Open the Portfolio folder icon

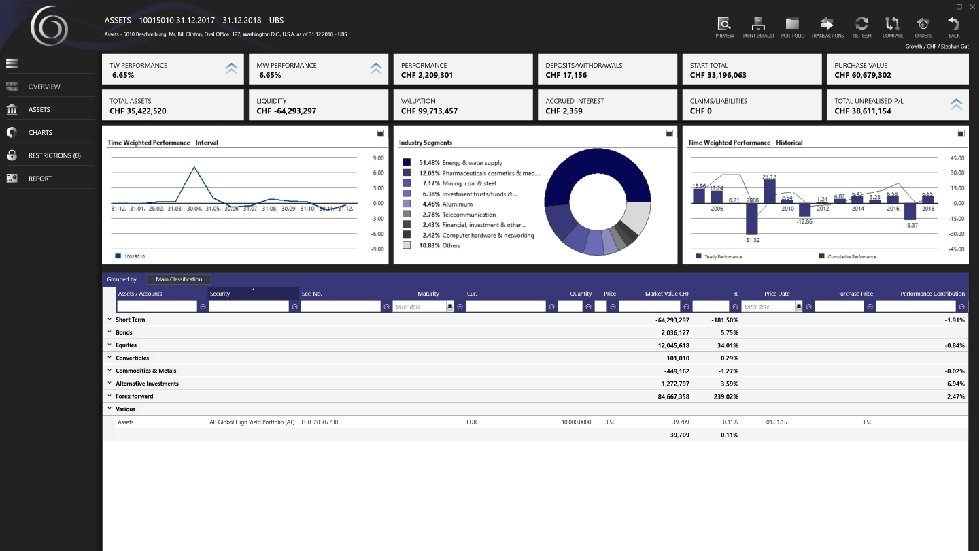(x=792, y=26)
